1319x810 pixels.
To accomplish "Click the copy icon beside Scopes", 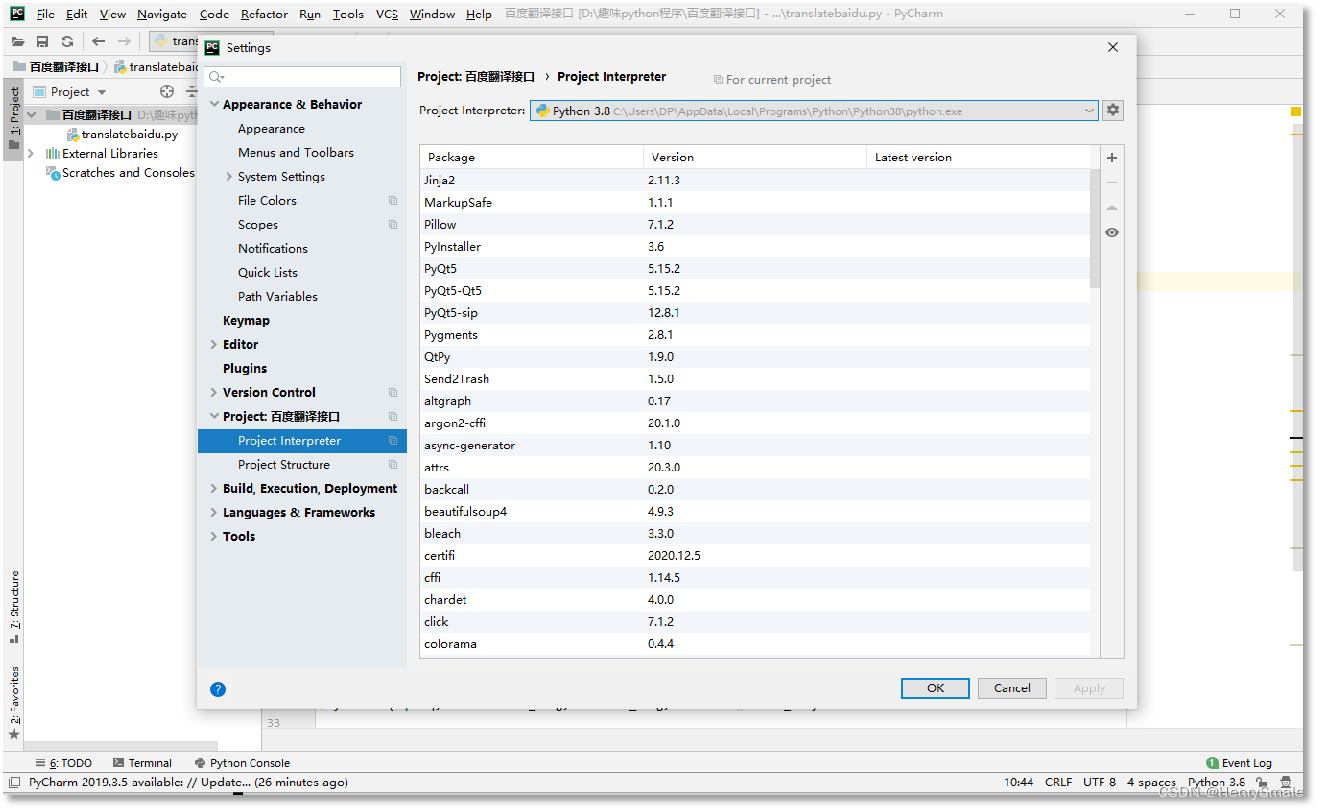I will tap(393, 225).
